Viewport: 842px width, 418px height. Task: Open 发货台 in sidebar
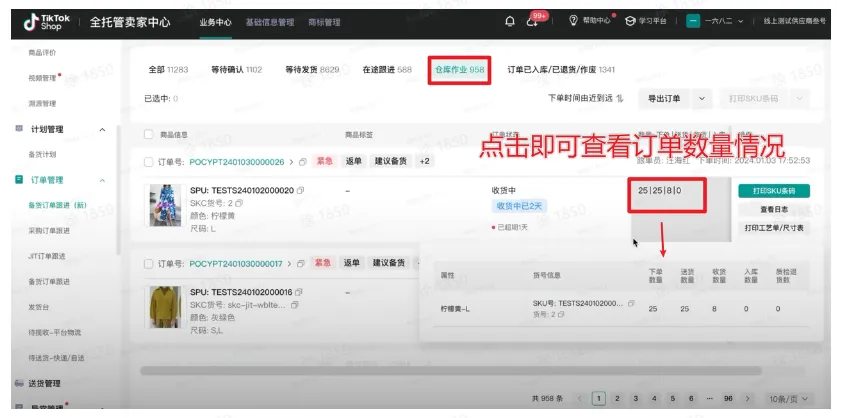[x=39, y=307]
